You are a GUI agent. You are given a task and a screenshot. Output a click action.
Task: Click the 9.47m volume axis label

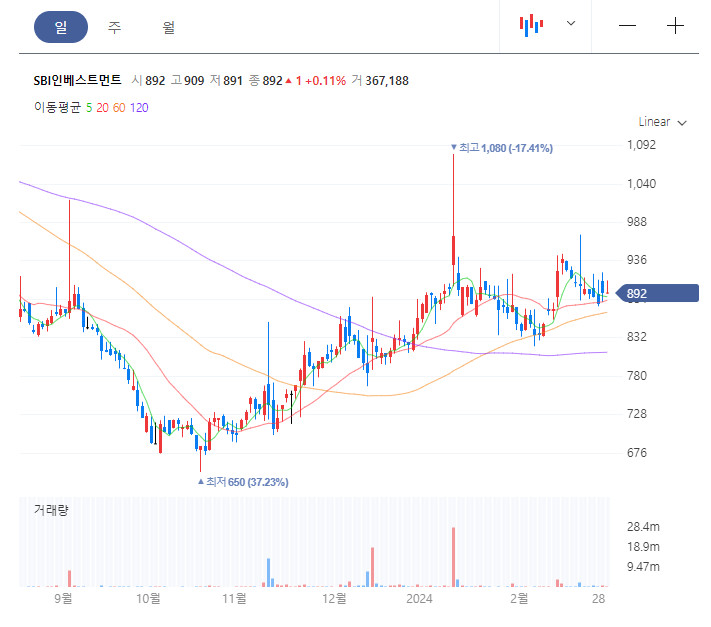point(643,567)
